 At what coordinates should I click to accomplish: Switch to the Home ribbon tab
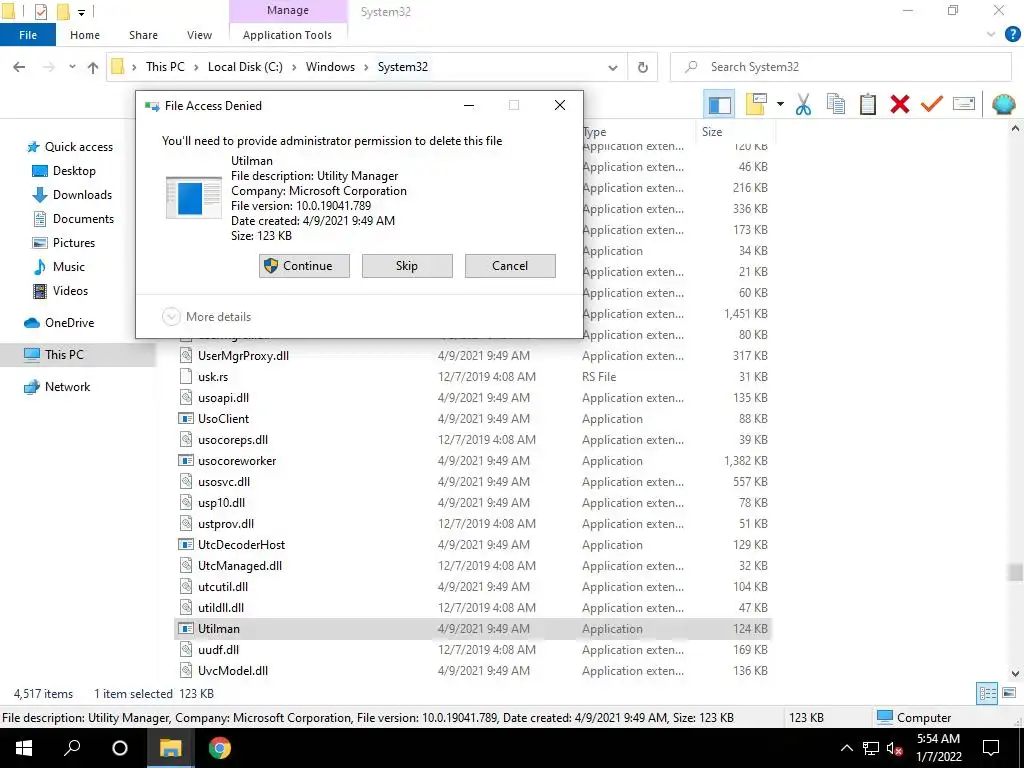click(85, 35)
